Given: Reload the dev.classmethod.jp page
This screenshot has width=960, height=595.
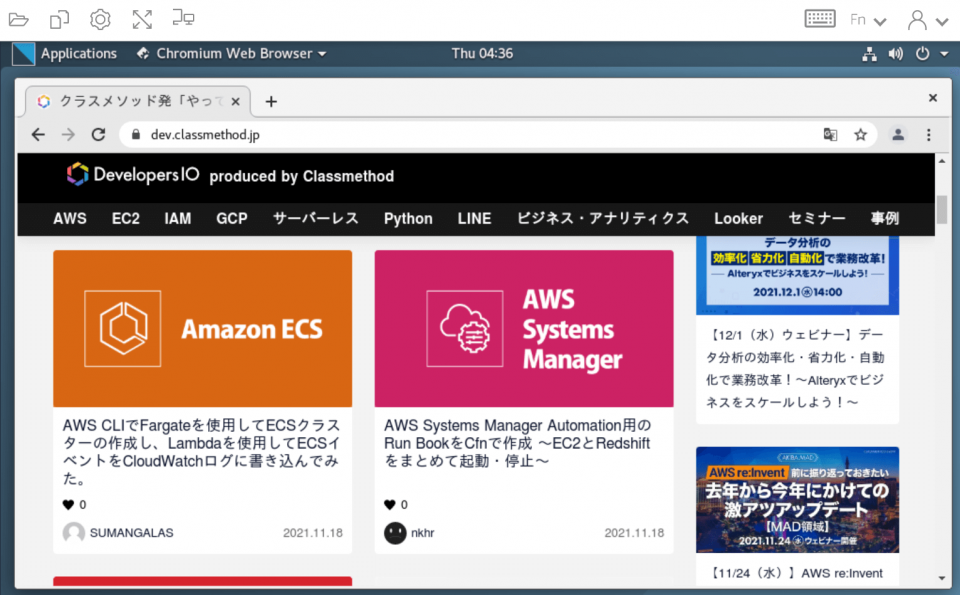Looking at the screenshot, I should click(x=97, y=134).
